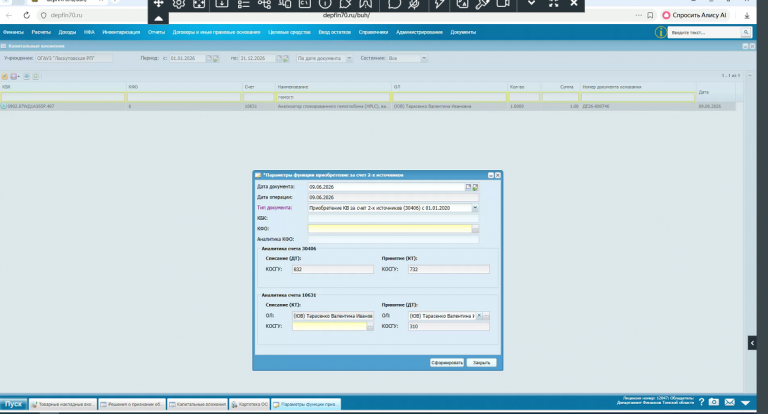This screenshot has width=768, height=414.
Task: Switch to Капитальные вложения taskbar tab
Action: click(x=197, y=404)
